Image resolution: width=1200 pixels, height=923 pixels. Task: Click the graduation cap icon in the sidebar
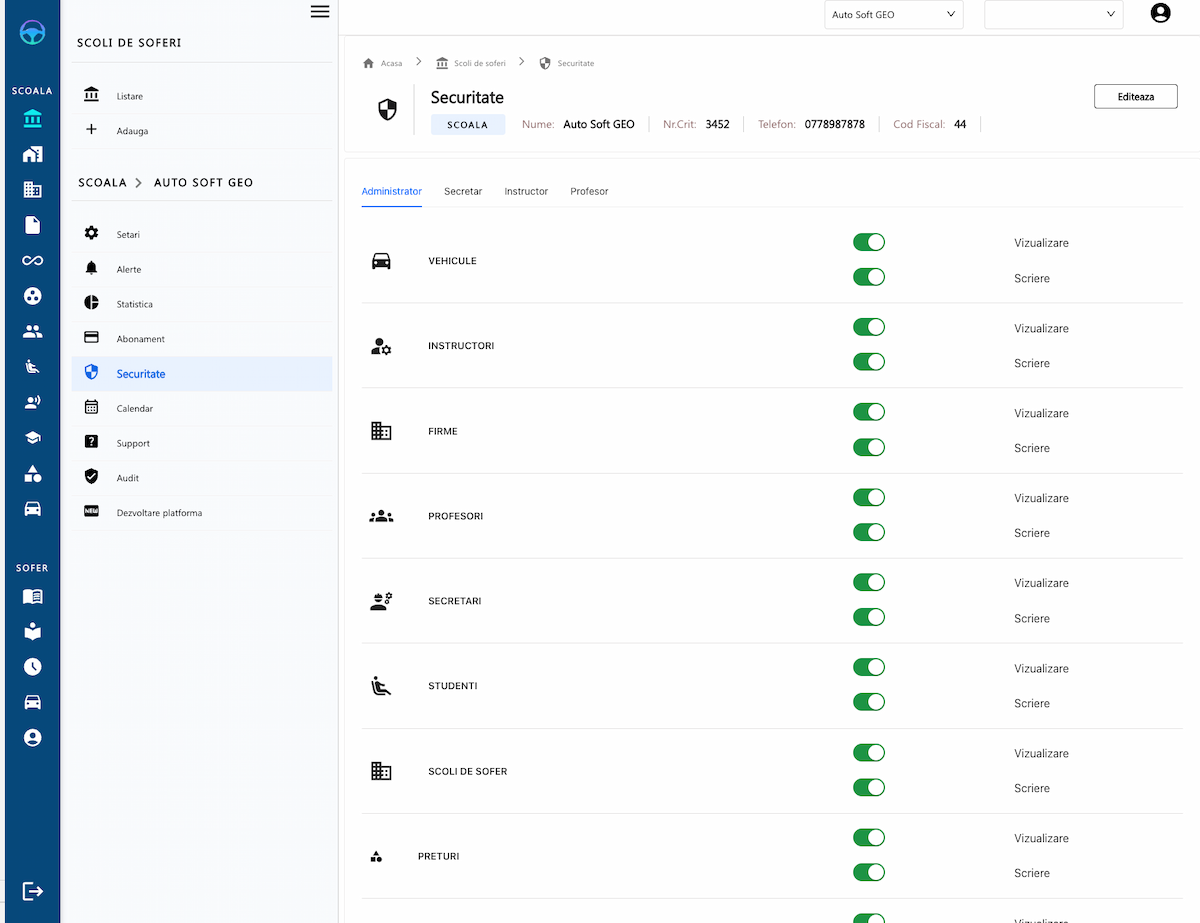point(32,438)
